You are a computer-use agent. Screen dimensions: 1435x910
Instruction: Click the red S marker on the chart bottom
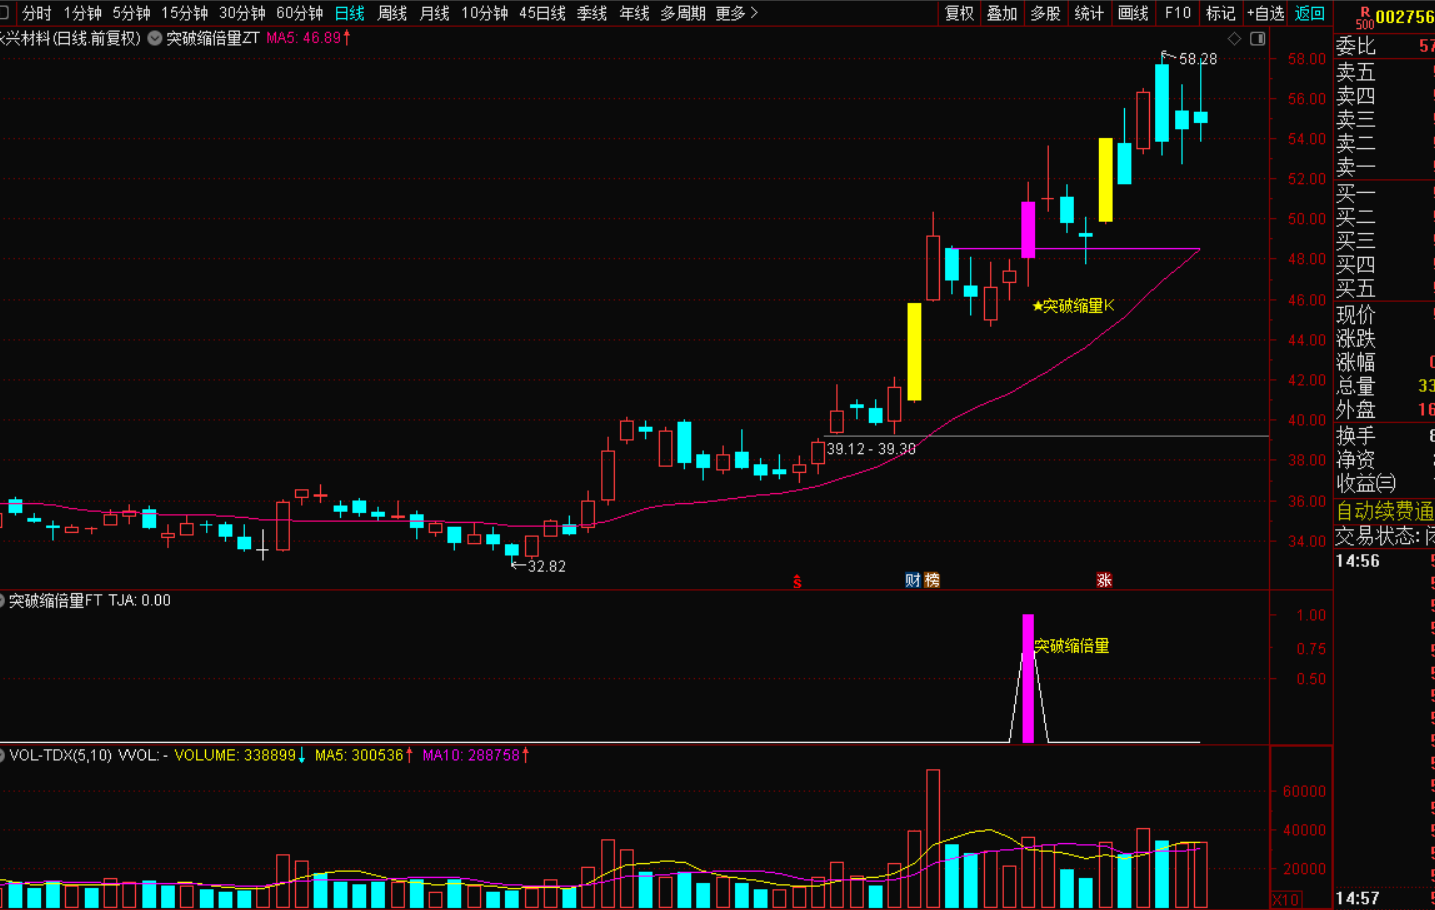tap(797, 581)
